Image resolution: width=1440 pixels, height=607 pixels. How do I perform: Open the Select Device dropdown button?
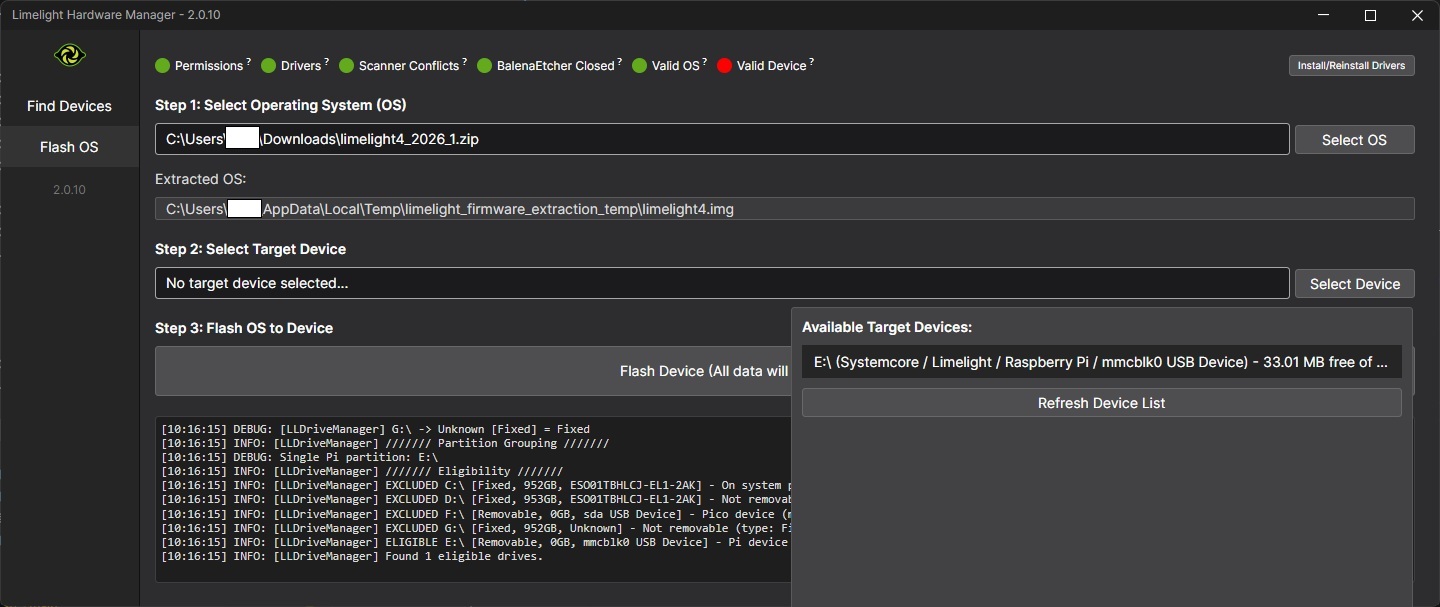(x=1354, y=284)
